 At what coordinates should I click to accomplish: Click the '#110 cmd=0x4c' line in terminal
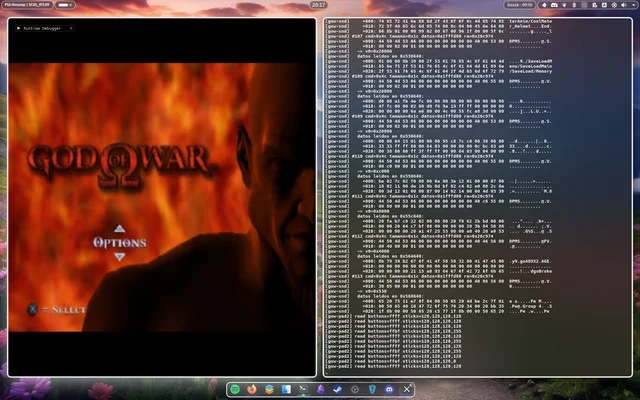point(422,156)
